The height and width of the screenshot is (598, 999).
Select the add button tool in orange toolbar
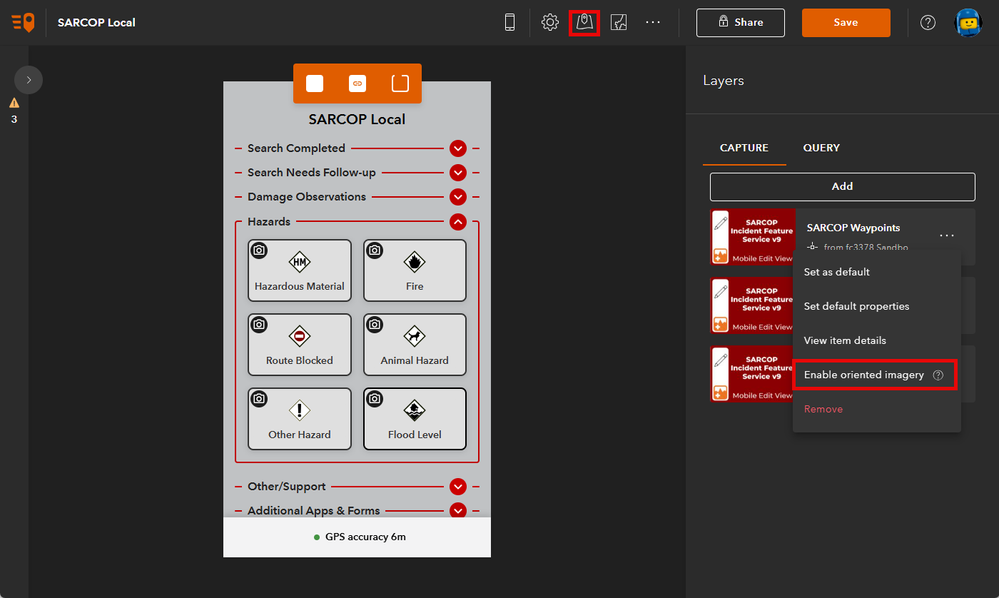click(315, 83)
